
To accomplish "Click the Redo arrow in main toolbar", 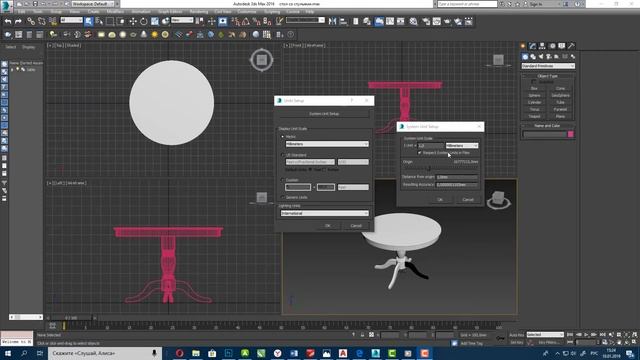I will pyautogui.click(x=18, y=21).
